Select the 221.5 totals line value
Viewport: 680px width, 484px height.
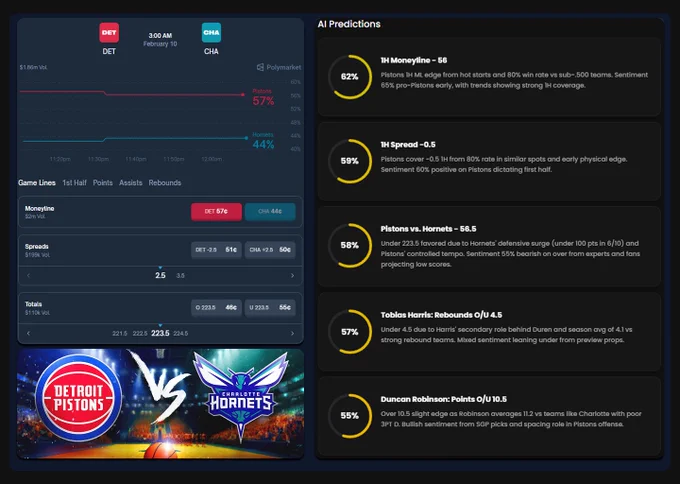[120, 334]
